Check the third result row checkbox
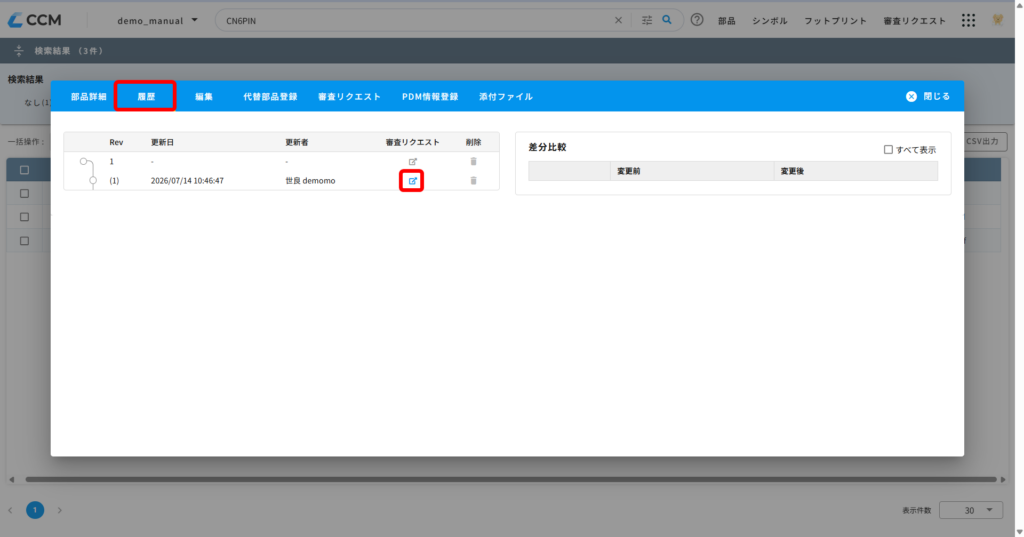 (x=24, y=240)
